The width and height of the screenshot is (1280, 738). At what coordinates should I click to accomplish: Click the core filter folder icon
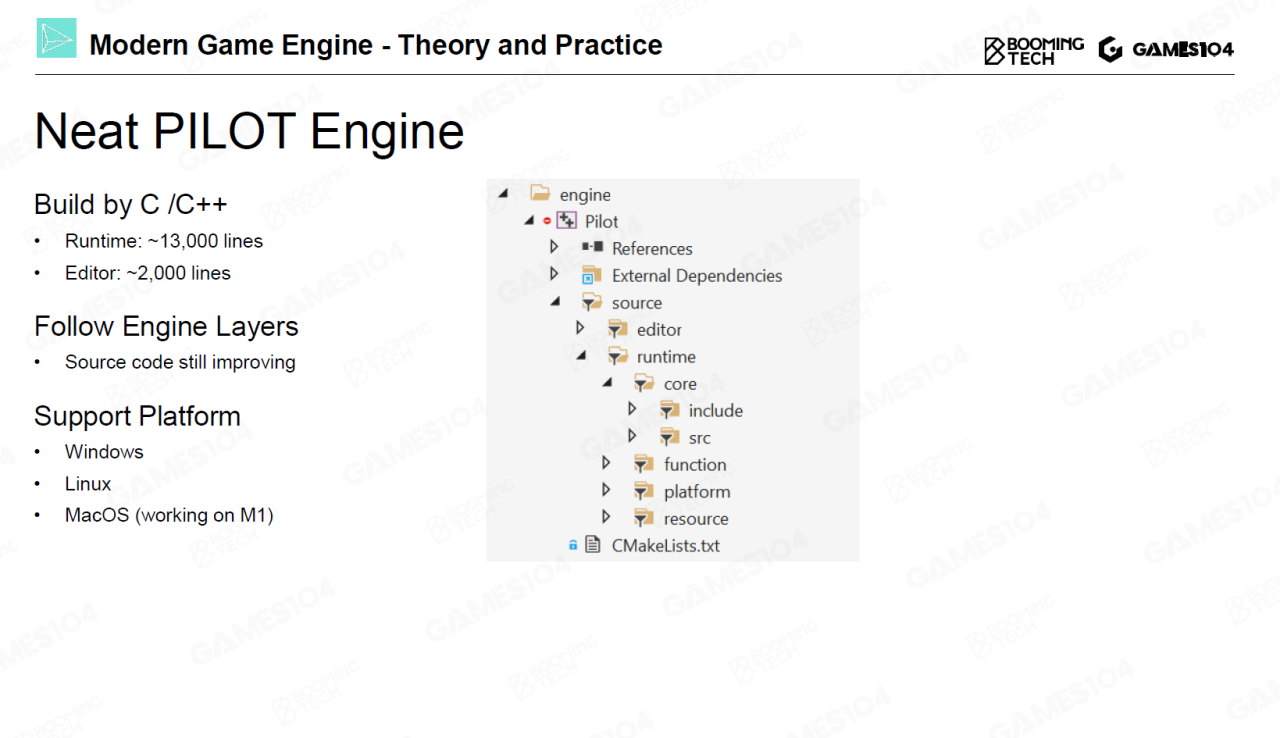click(x=644, y=384)
